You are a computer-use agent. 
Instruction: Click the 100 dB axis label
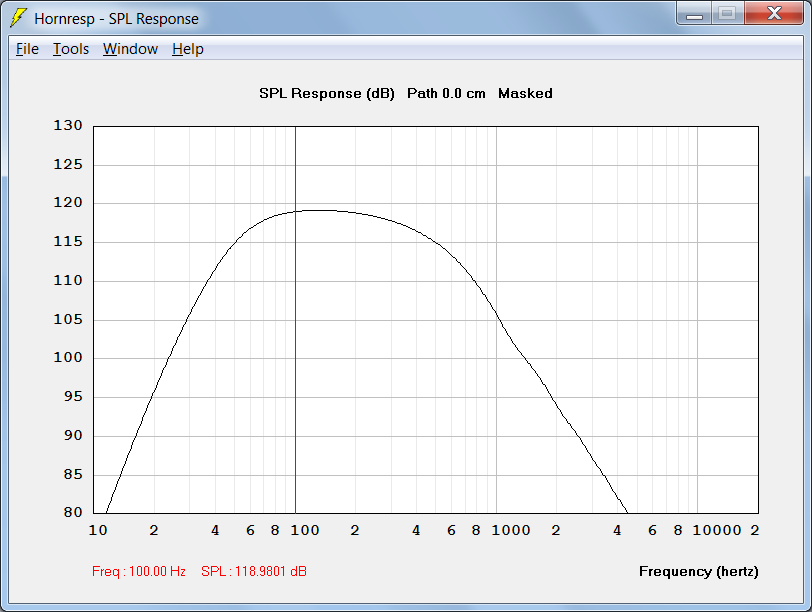point(68,357)
